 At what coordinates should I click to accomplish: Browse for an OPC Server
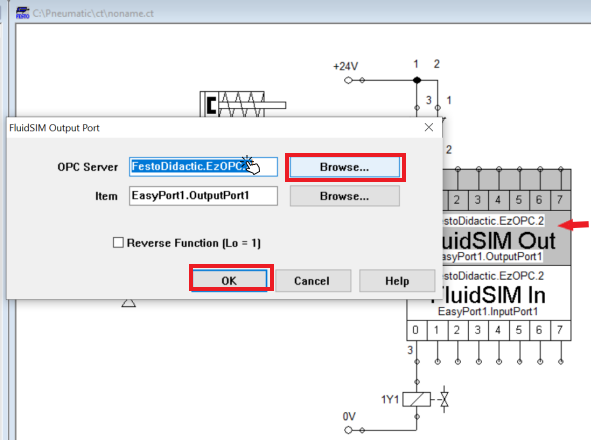coord(344,167)
